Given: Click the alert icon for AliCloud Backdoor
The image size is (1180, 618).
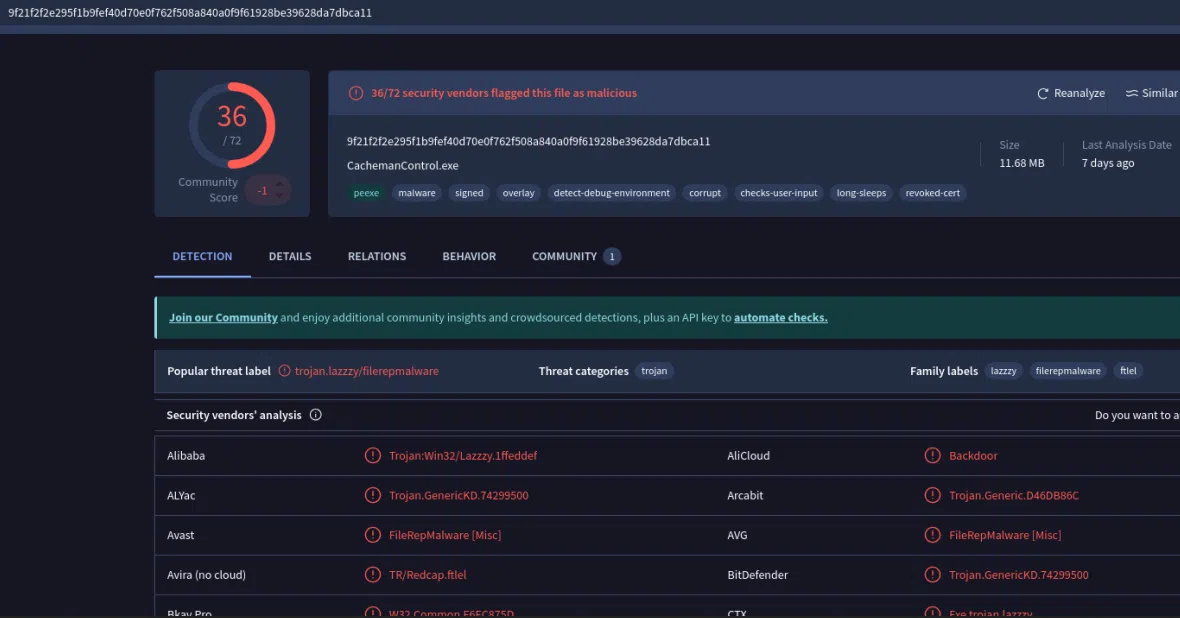Looking at the screenshot, I should [932, 456].
